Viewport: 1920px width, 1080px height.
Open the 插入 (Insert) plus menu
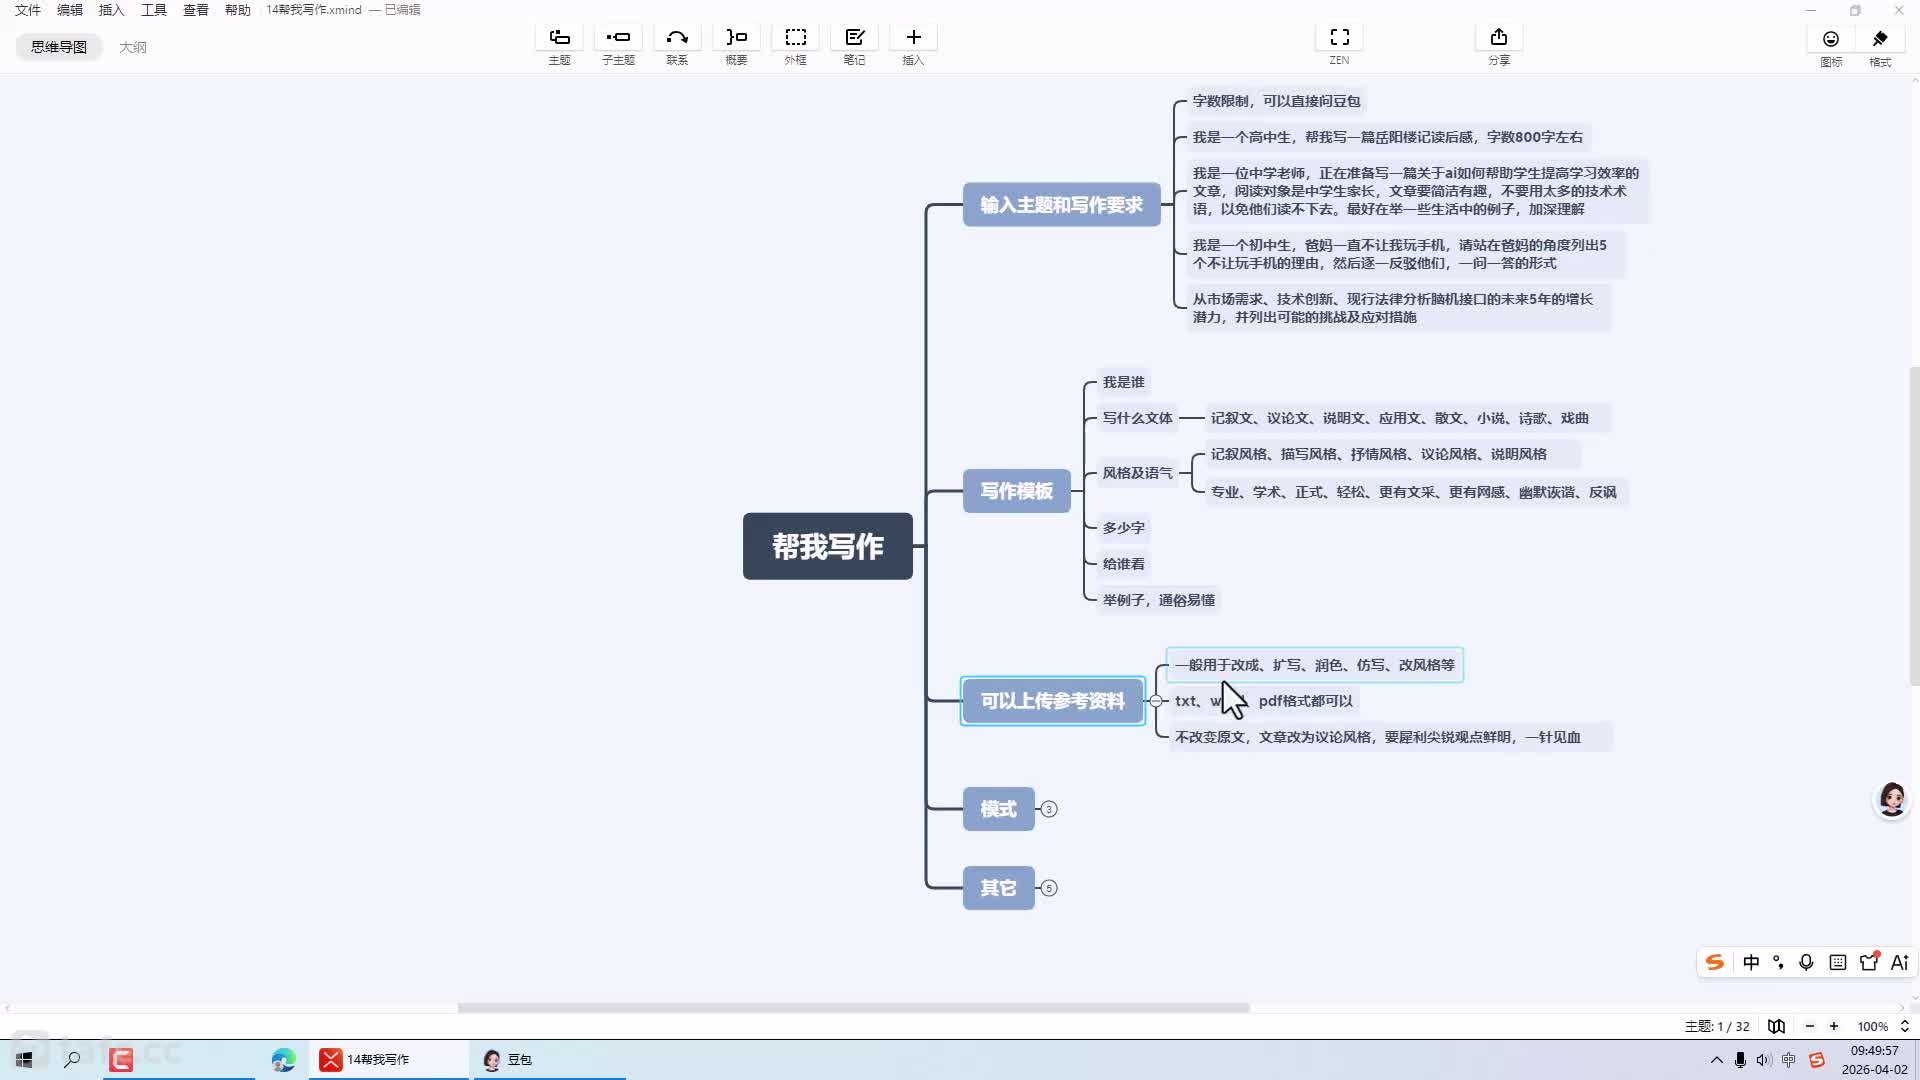[913, 38]
